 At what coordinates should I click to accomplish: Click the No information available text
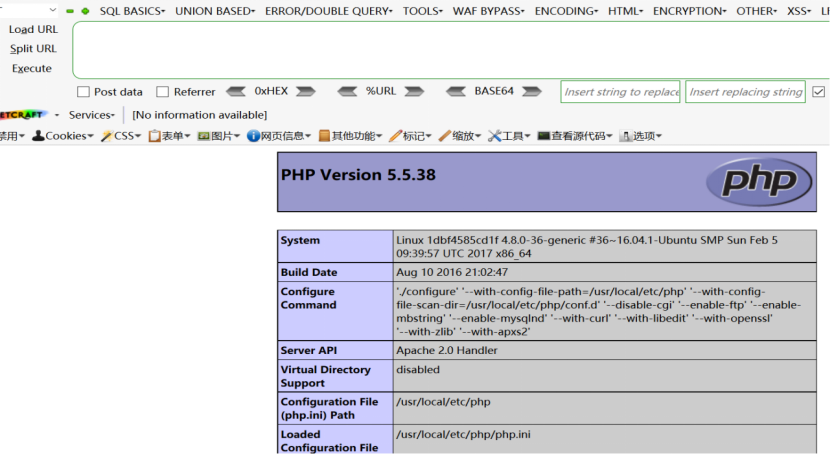click(x=200, y=115)
